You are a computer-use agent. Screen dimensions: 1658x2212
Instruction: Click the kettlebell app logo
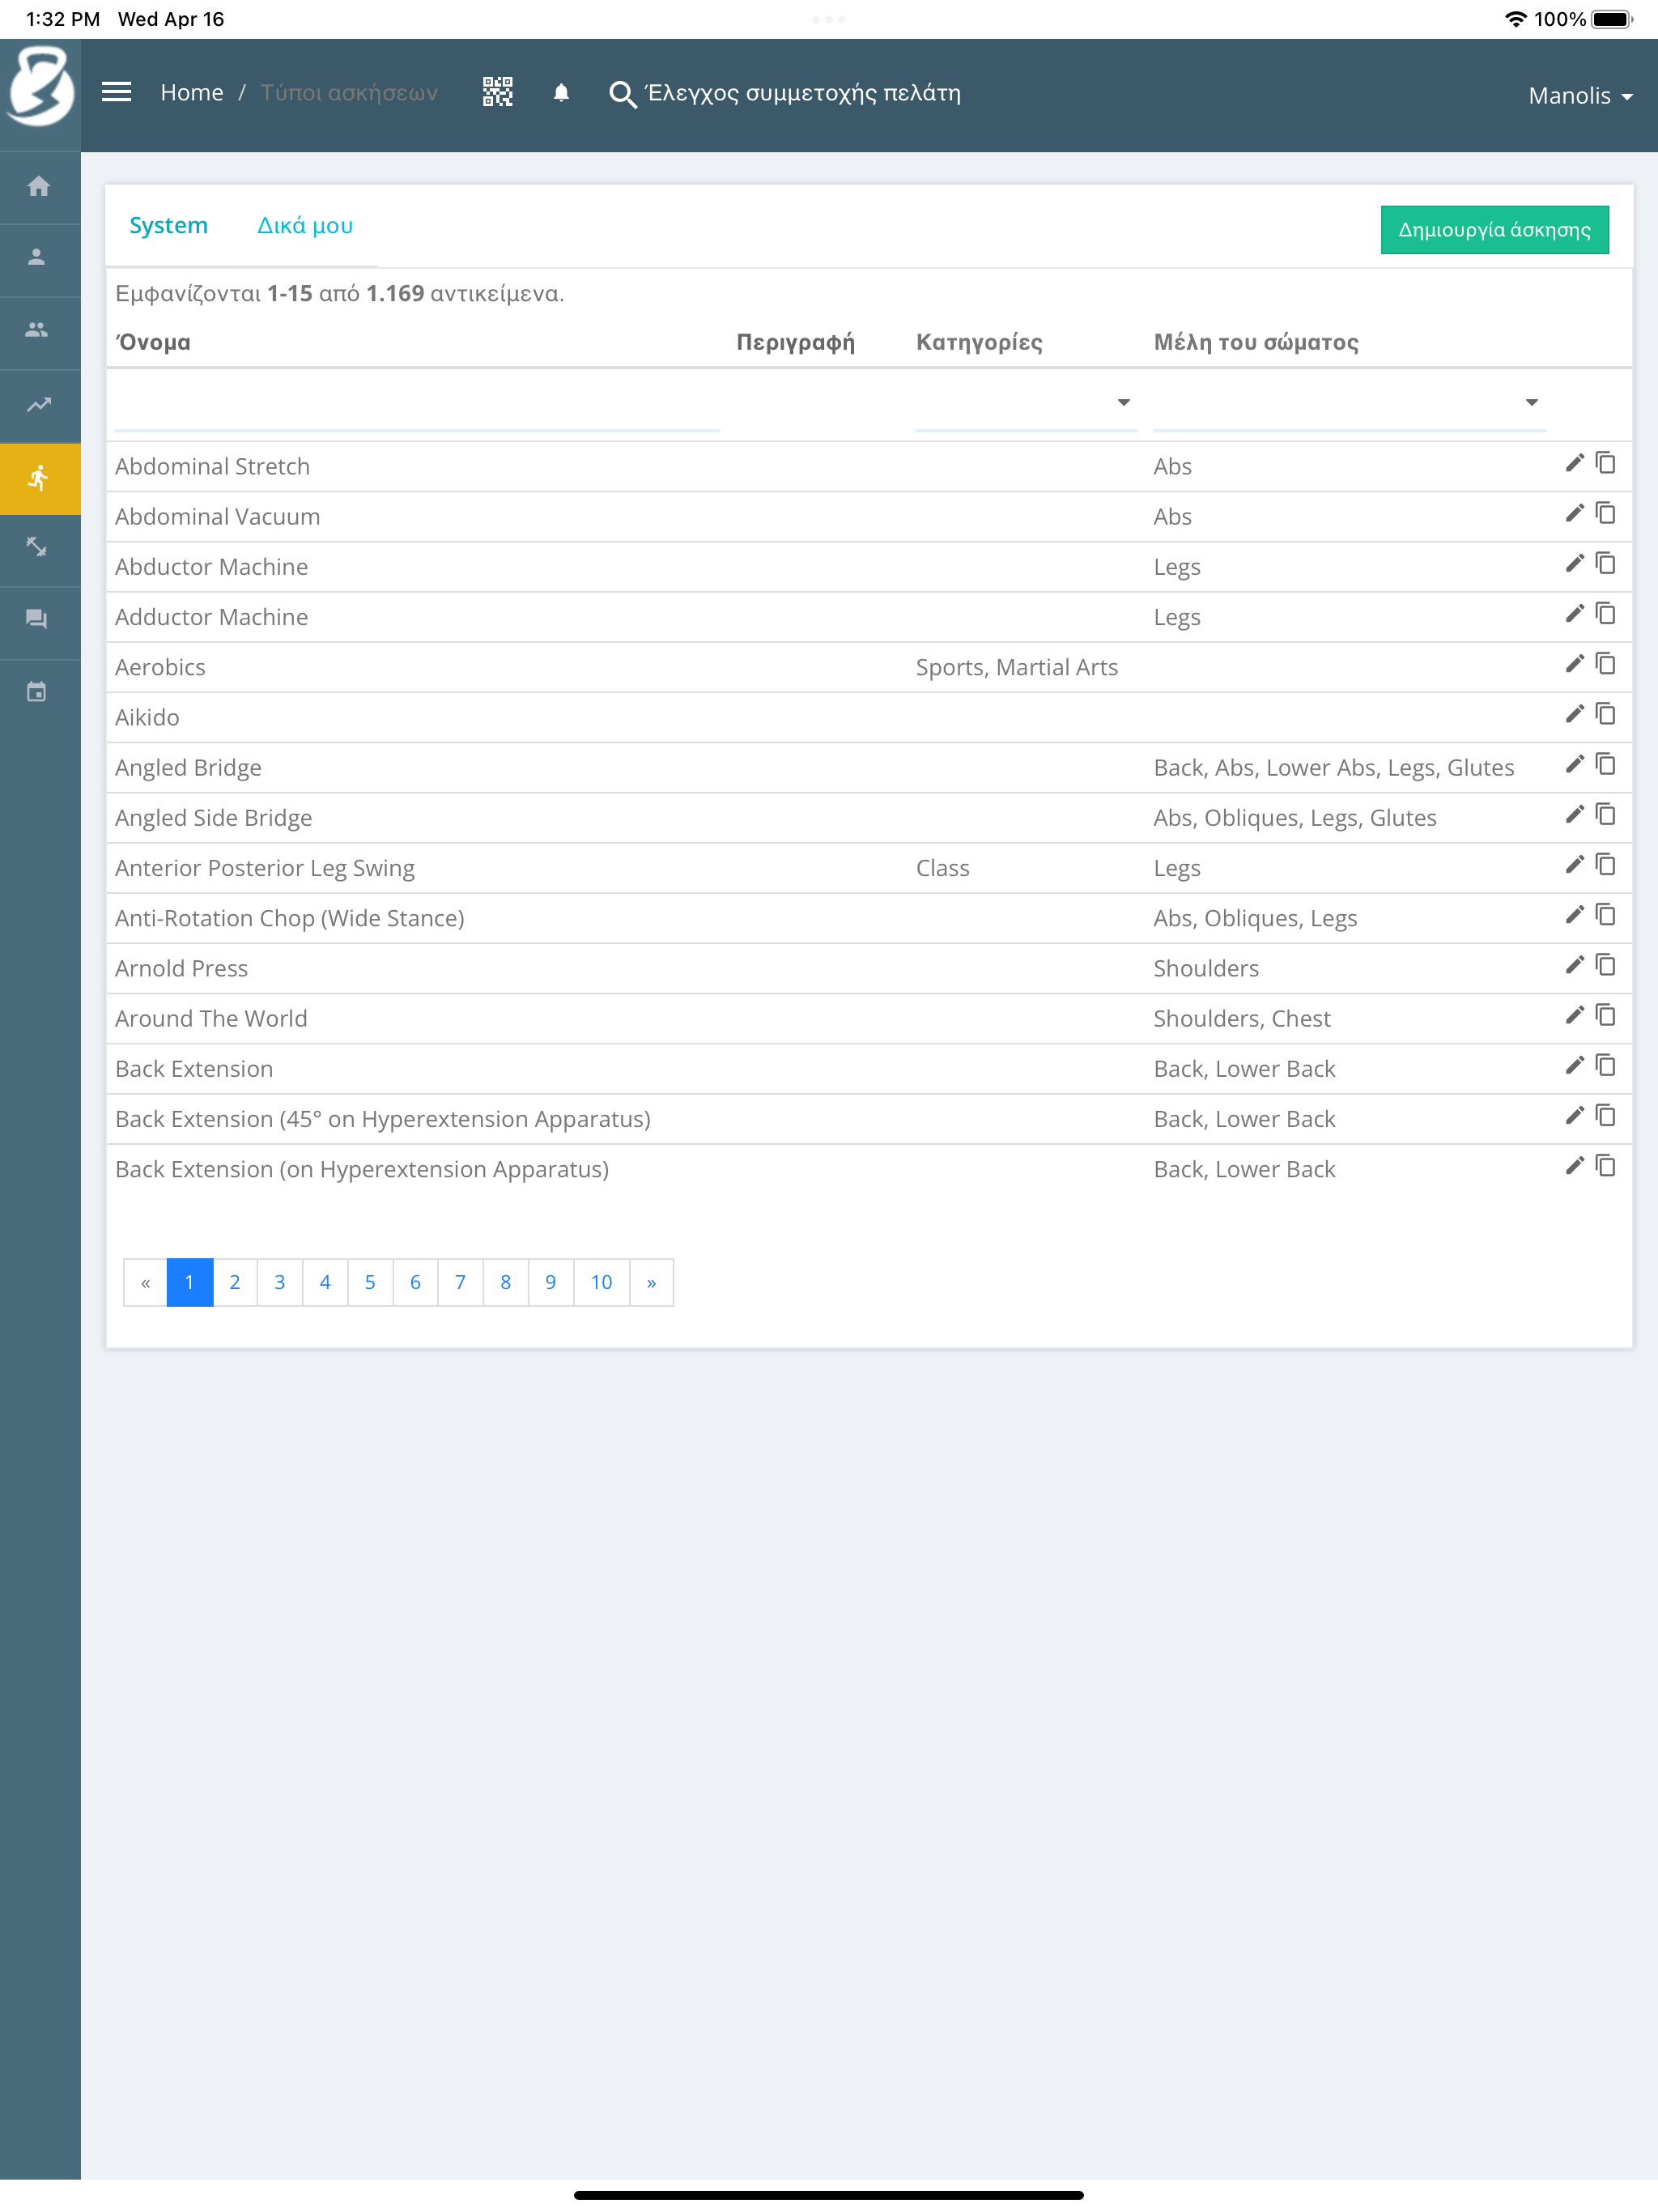click(x=40, y=87)
